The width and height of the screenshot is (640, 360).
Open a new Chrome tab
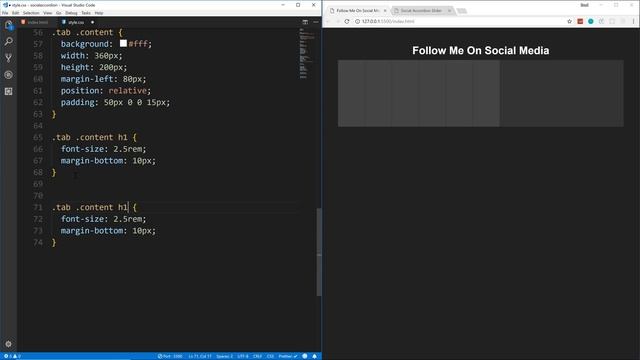click(x=462, y=11)
